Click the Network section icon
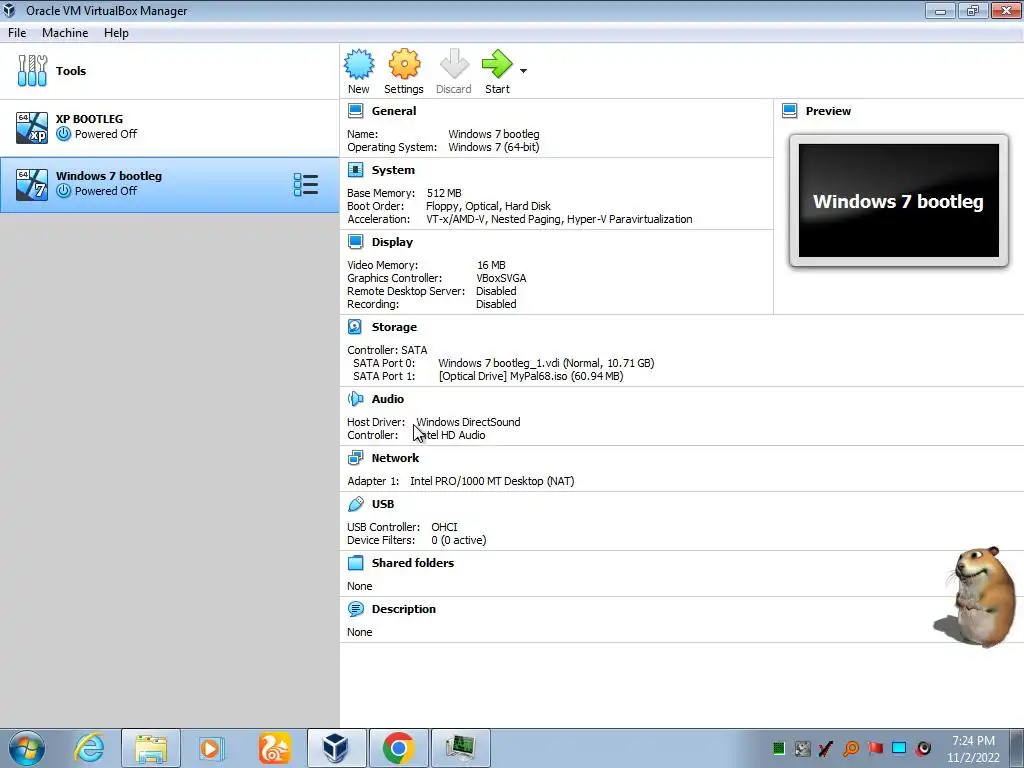Screen dimensions: 1024x768 pos(355,458)
